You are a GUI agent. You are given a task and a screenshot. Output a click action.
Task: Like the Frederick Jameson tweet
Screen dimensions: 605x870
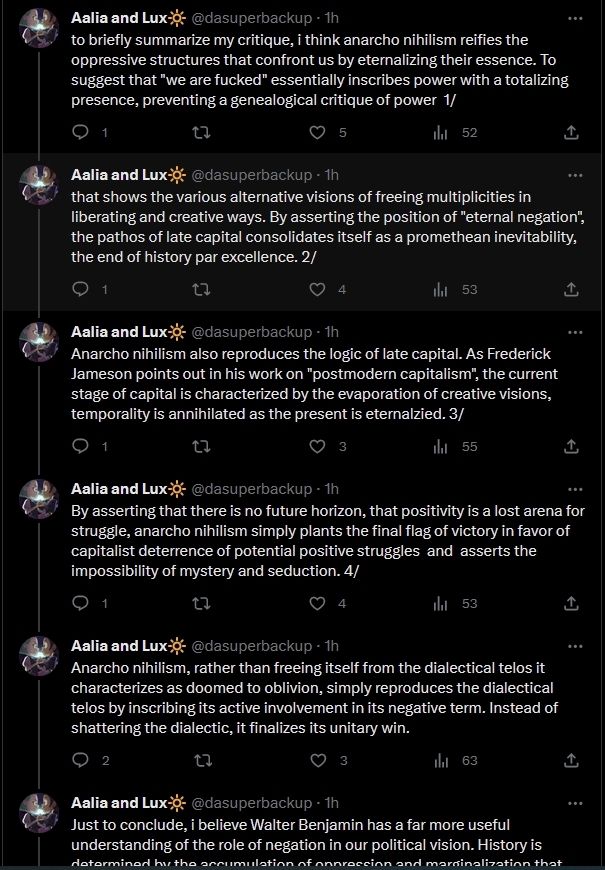pyautogui.click(x=318, y=446)
